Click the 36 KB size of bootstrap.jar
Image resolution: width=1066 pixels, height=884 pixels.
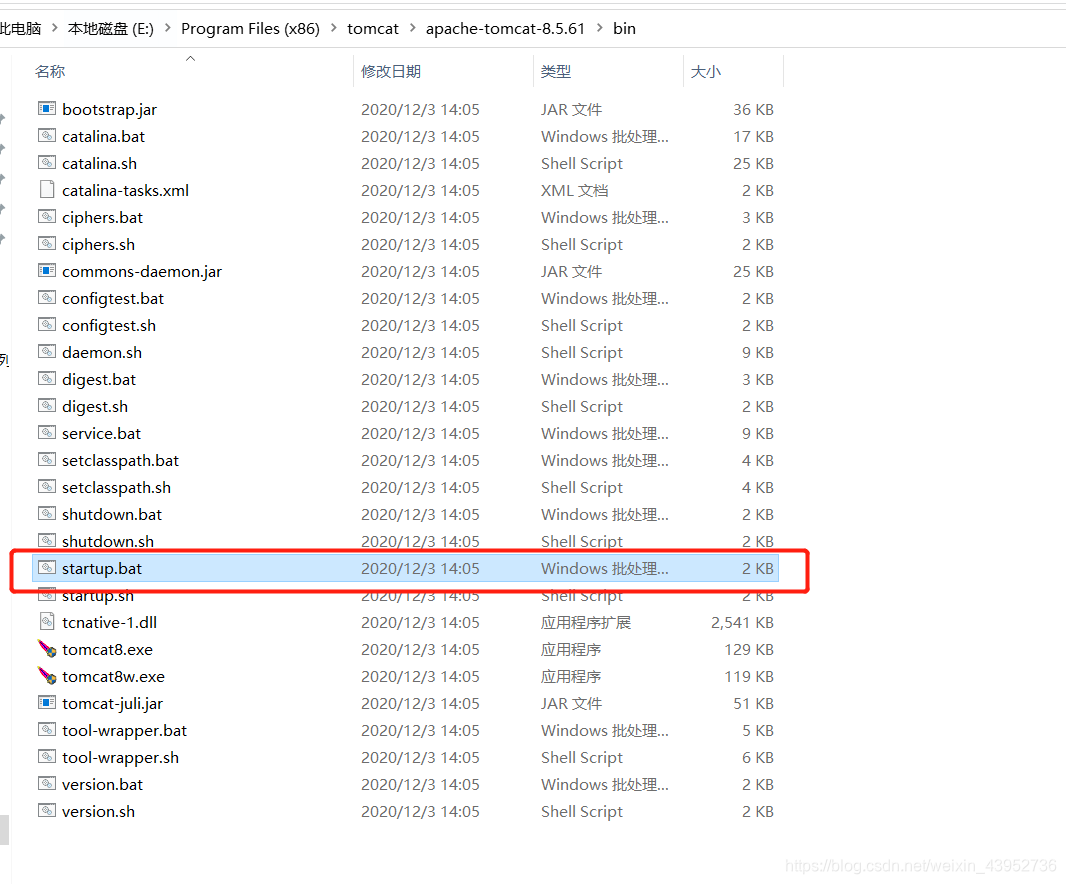click(753, 109)
